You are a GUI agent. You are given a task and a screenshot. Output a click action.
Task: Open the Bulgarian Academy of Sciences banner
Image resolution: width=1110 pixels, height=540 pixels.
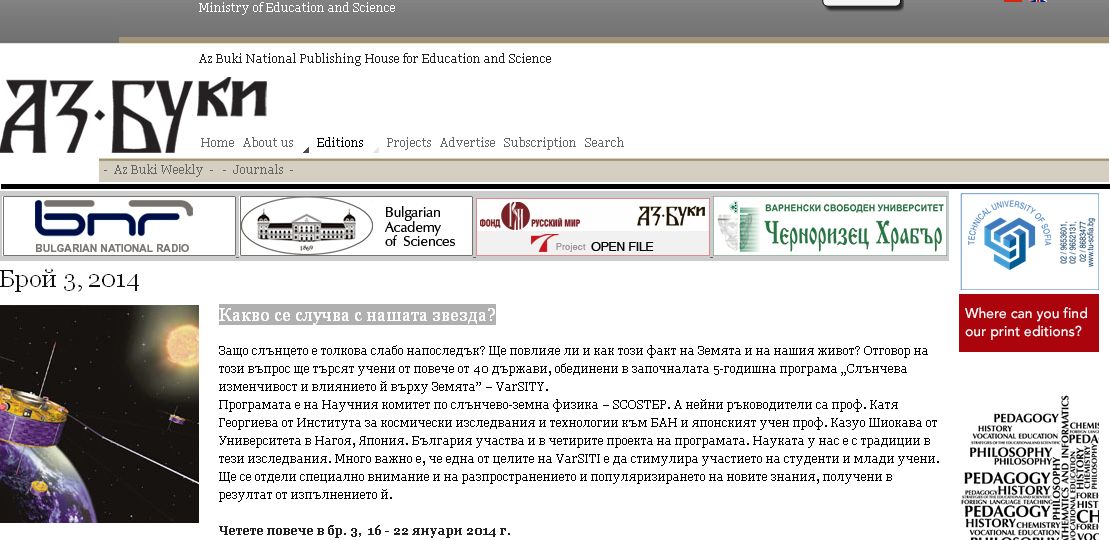click(356, 226)
